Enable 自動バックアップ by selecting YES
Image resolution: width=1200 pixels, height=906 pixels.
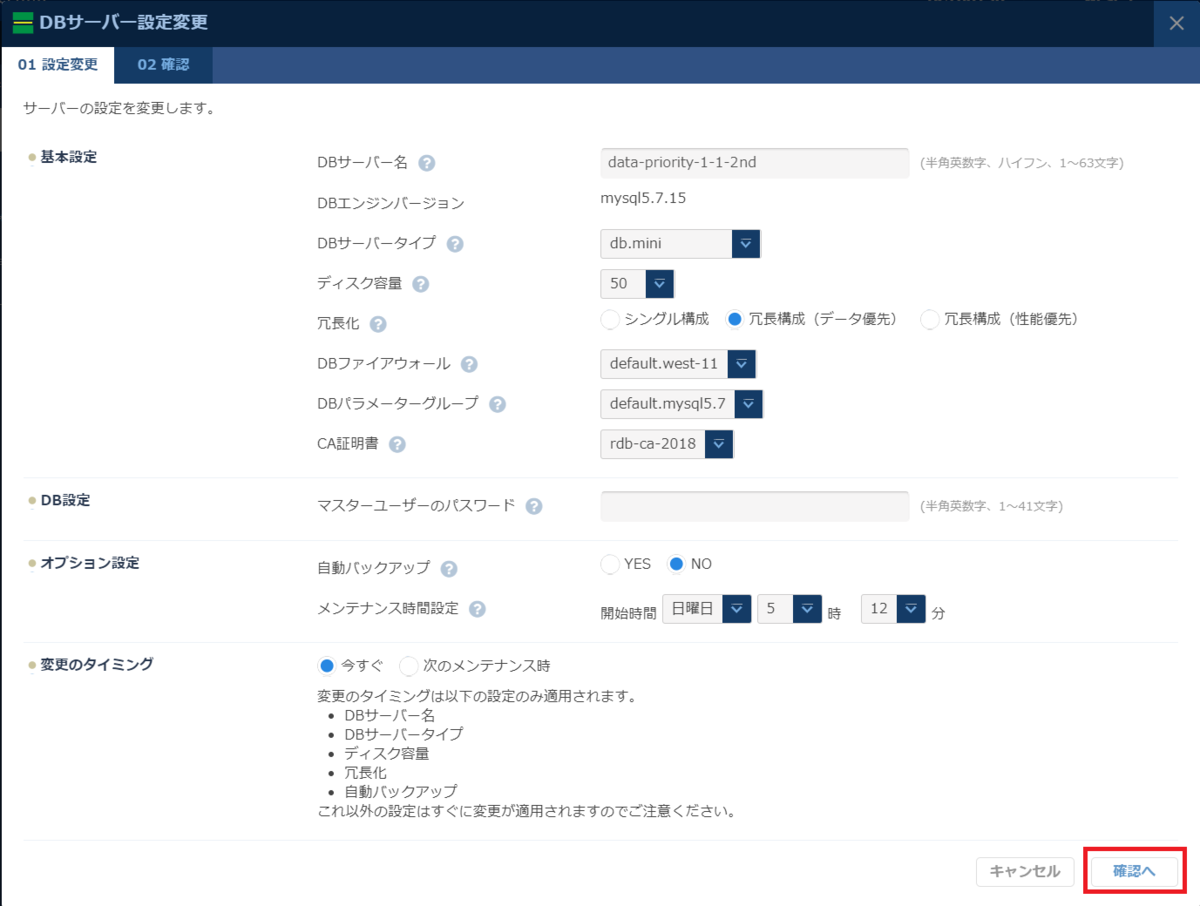point(610,564)
